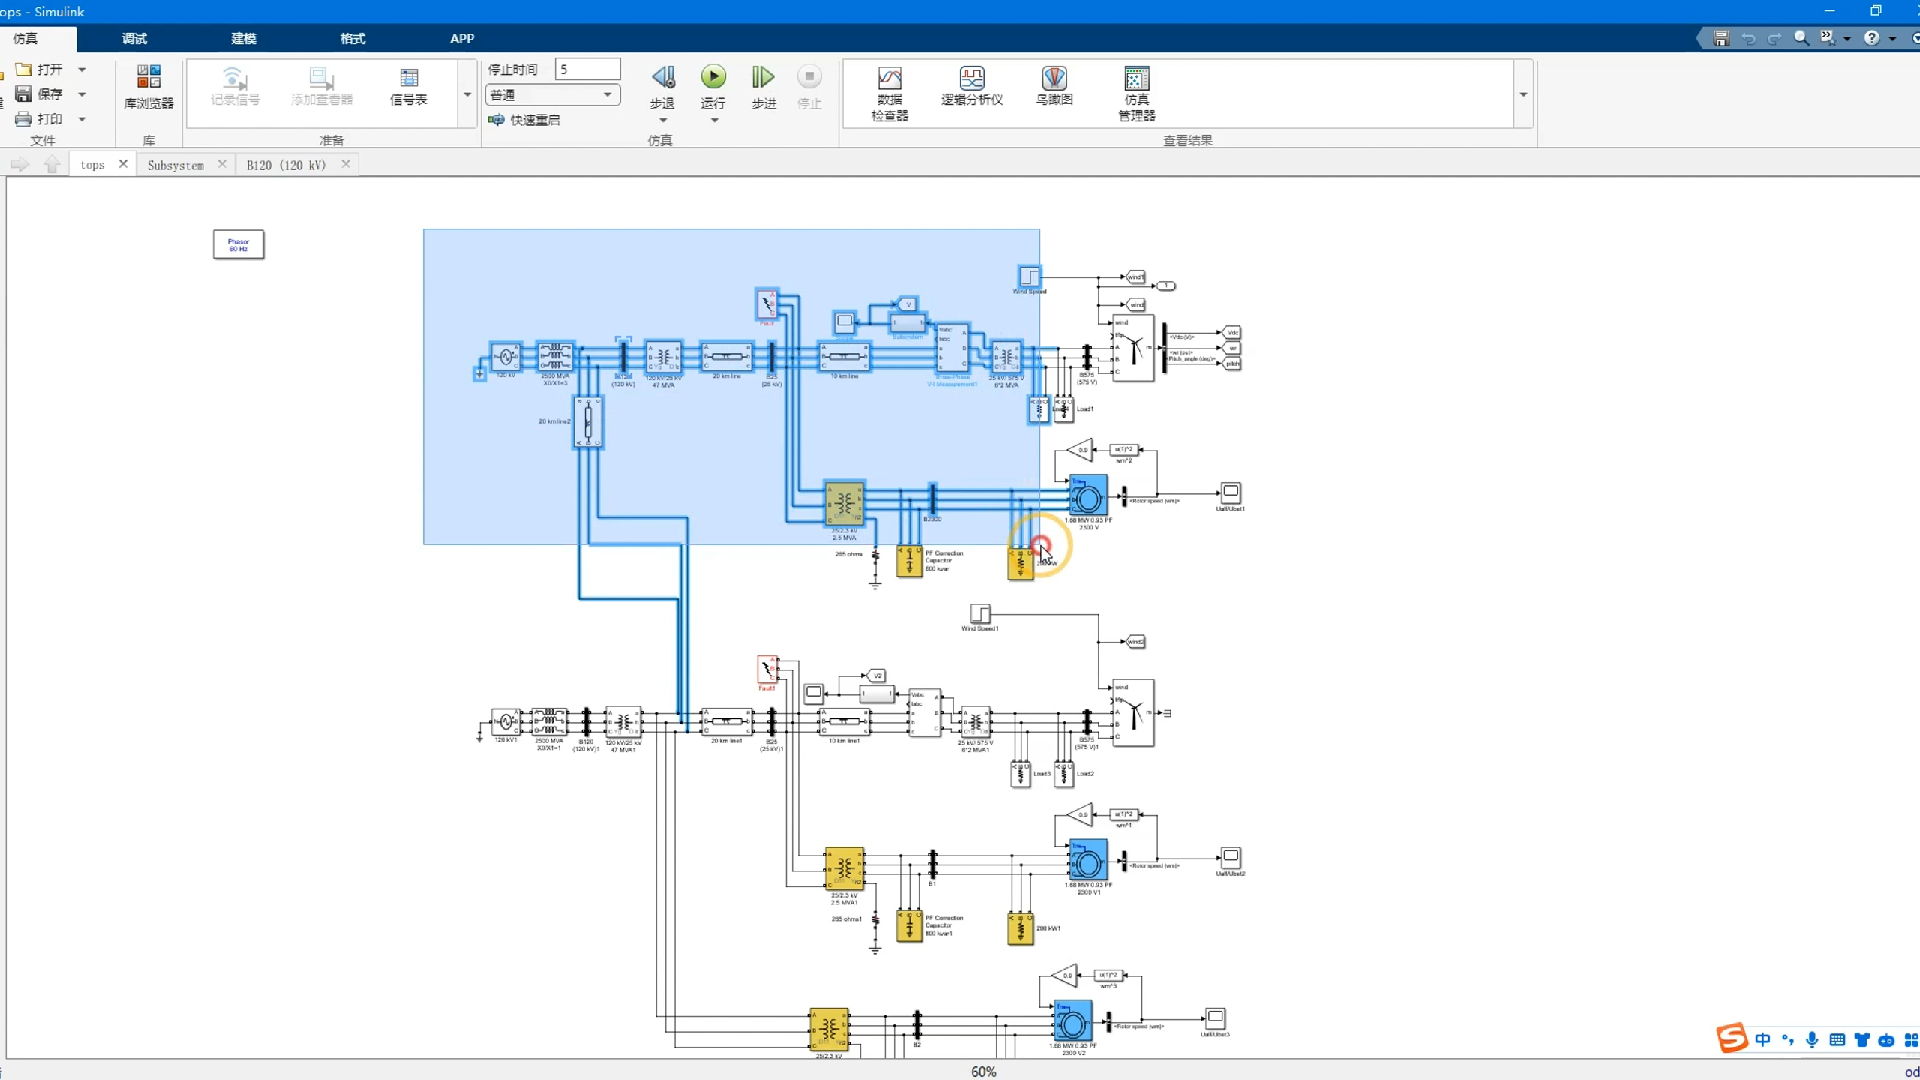Open the dropdown arrow next to Save (保存)
The height and width of the screenshot is (1080, 1920).
[x=82, y=94]
